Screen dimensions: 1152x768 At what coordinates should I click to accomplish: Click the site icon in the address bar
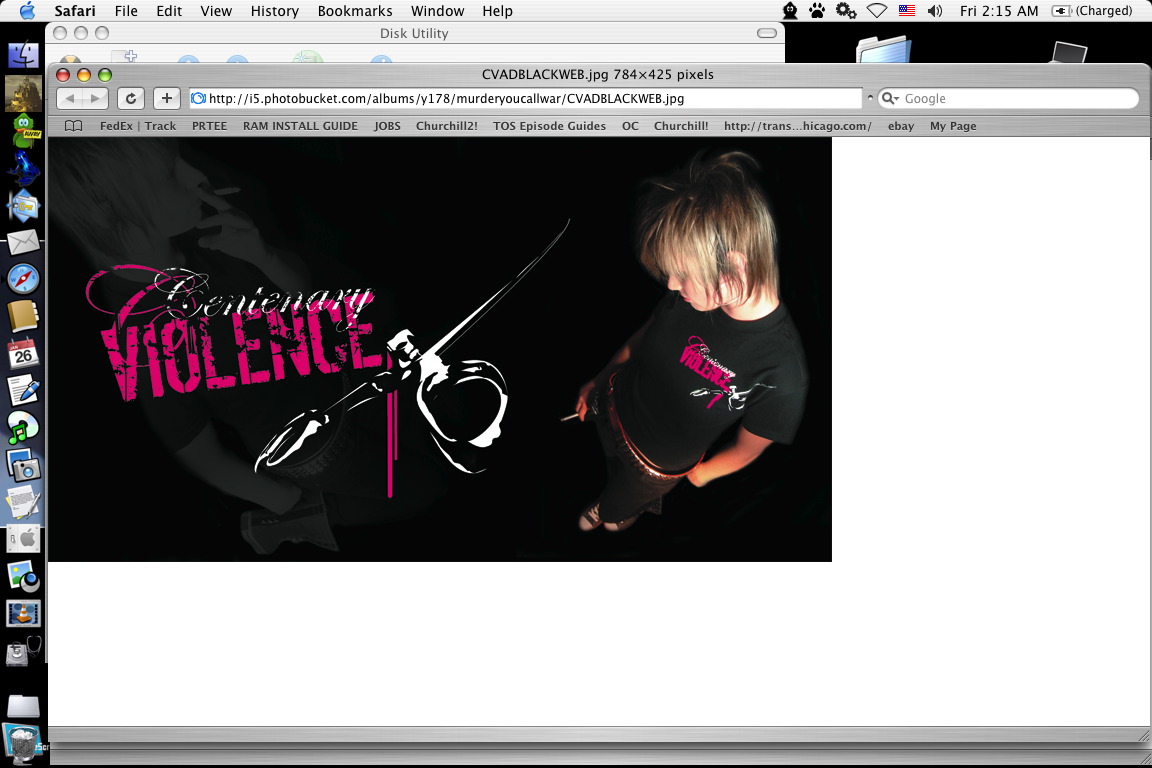pos(198,98)
